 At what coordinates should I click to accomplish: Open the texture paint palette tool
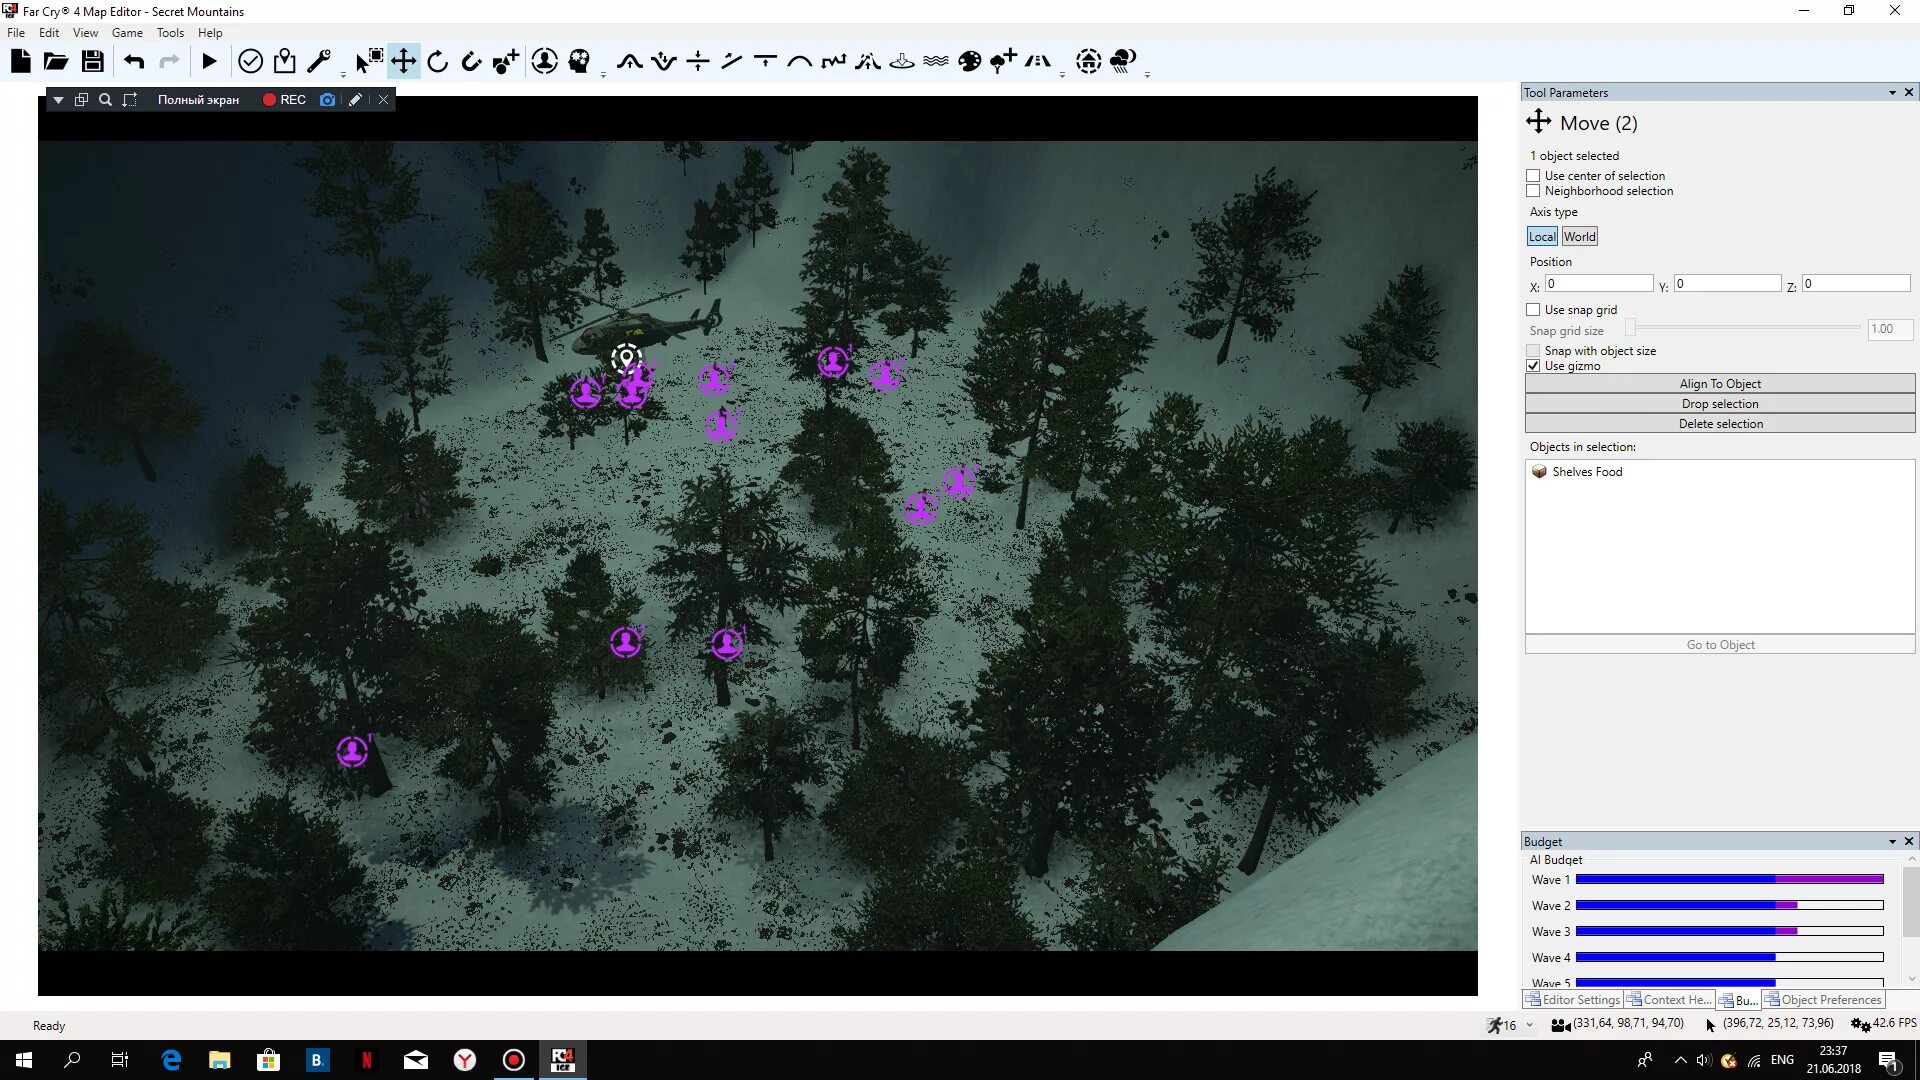970,62
